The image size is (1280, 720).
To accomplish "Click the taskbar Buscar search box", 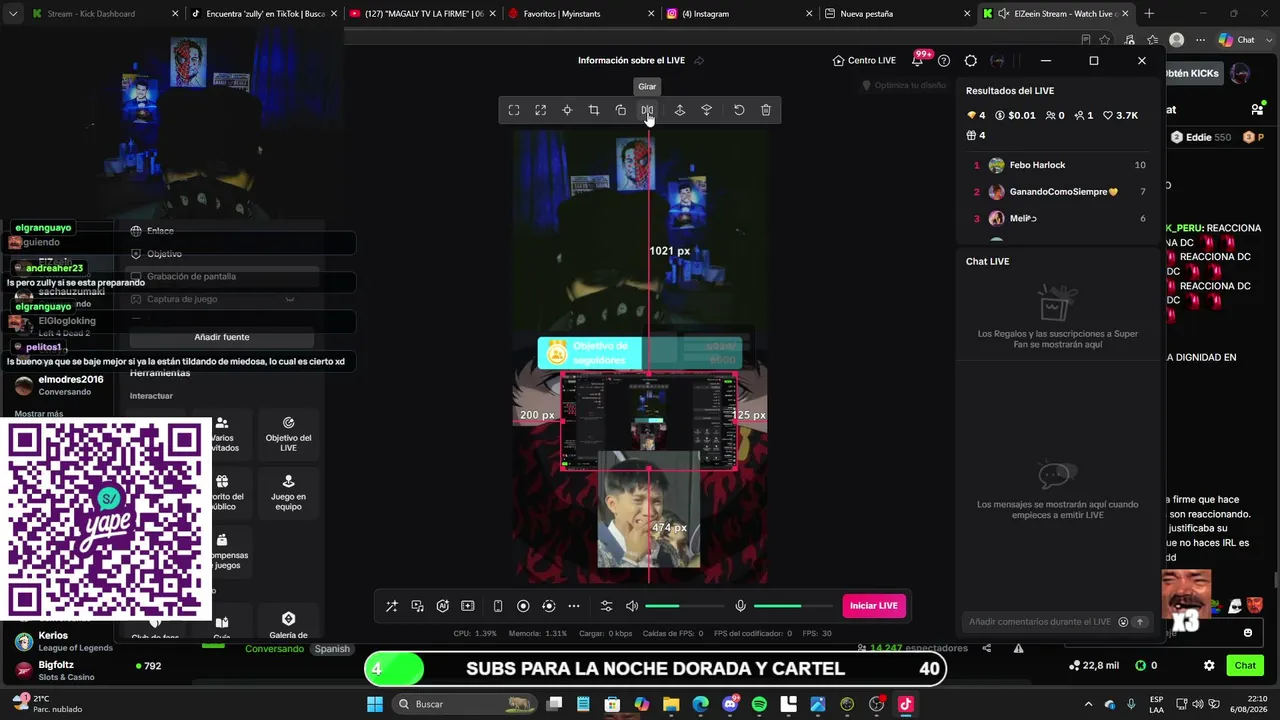I will click(464, 704).
